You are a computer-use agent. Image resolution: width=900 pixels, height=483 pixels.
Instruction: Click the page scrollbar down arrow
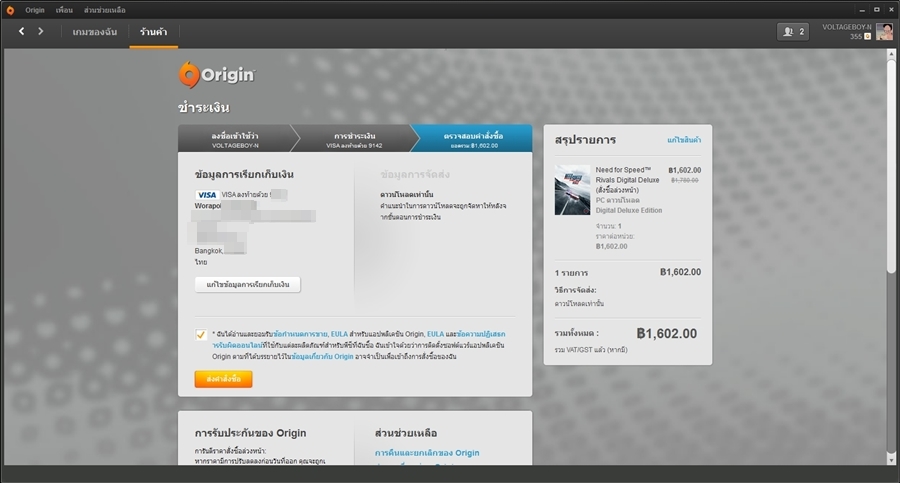[891, 460]
